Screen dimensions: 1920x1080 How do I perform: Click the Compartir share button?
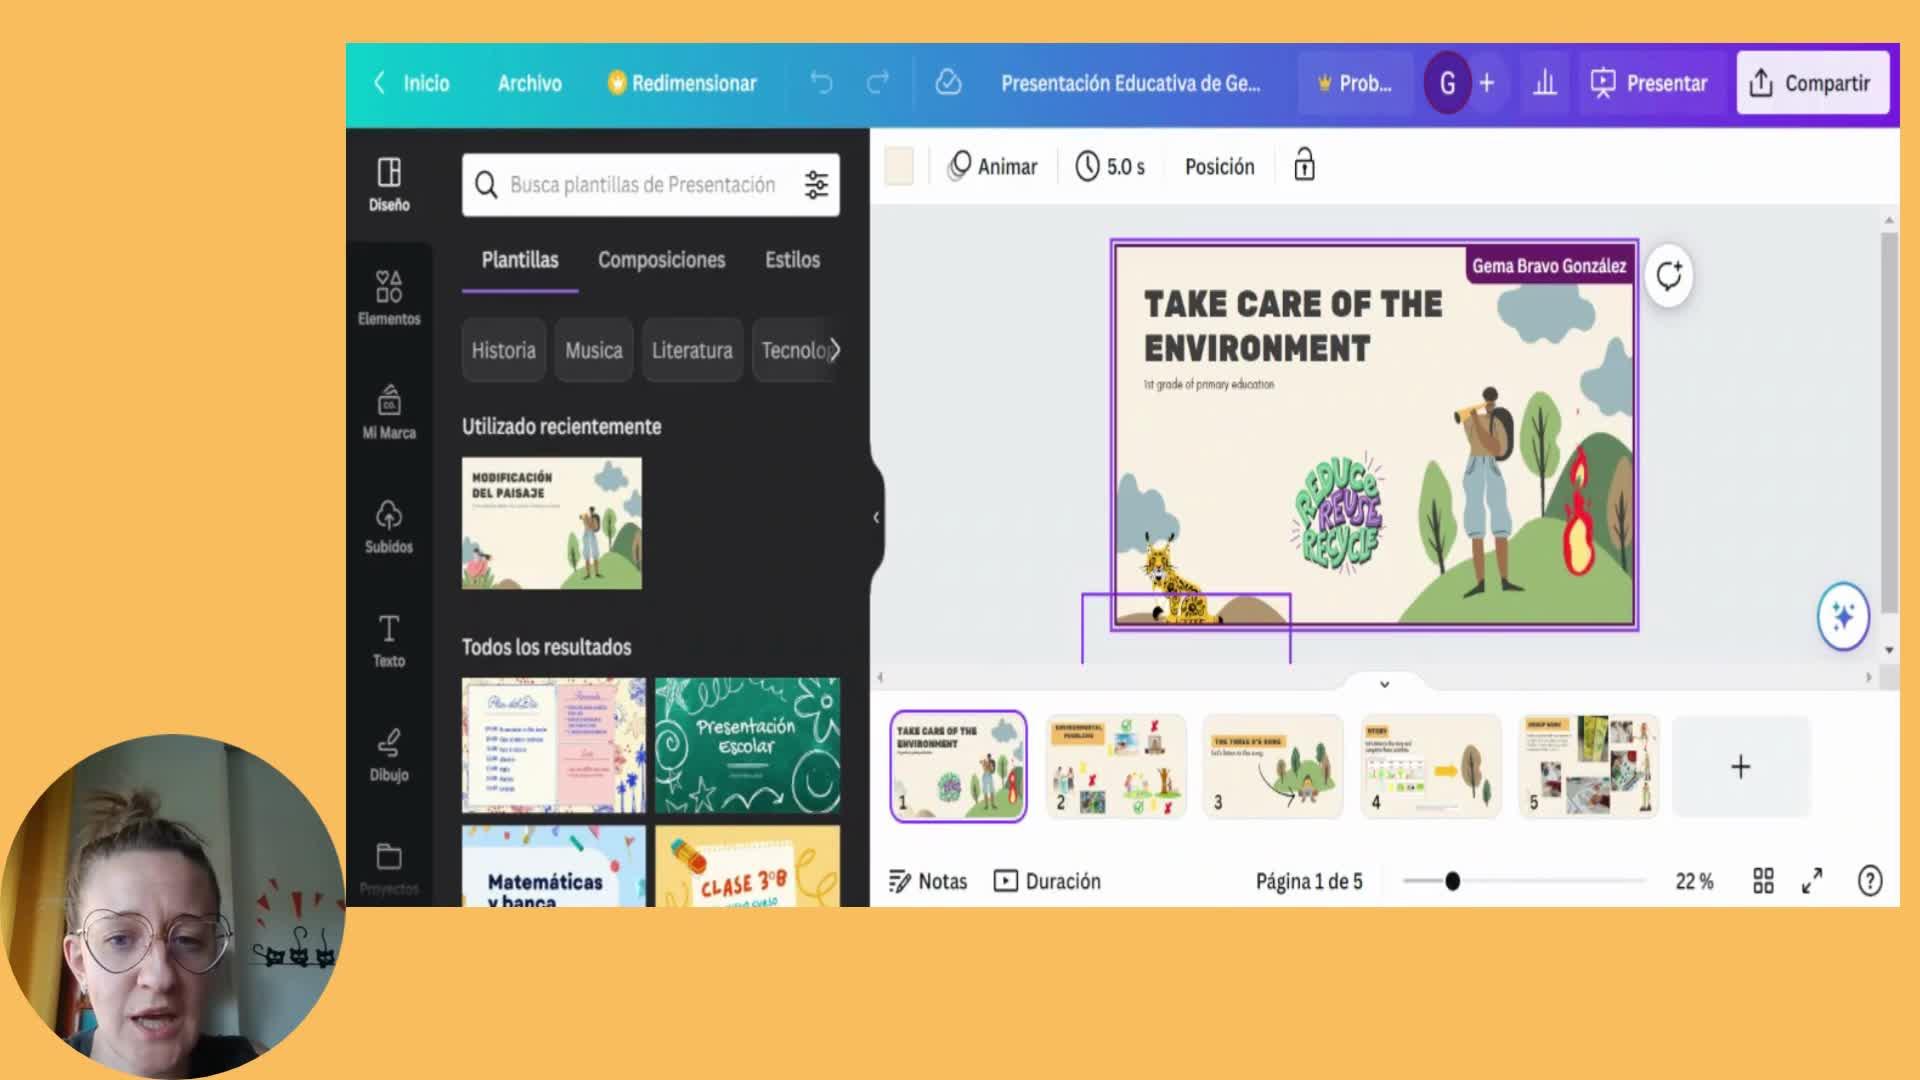click(x=1811, y=83)
